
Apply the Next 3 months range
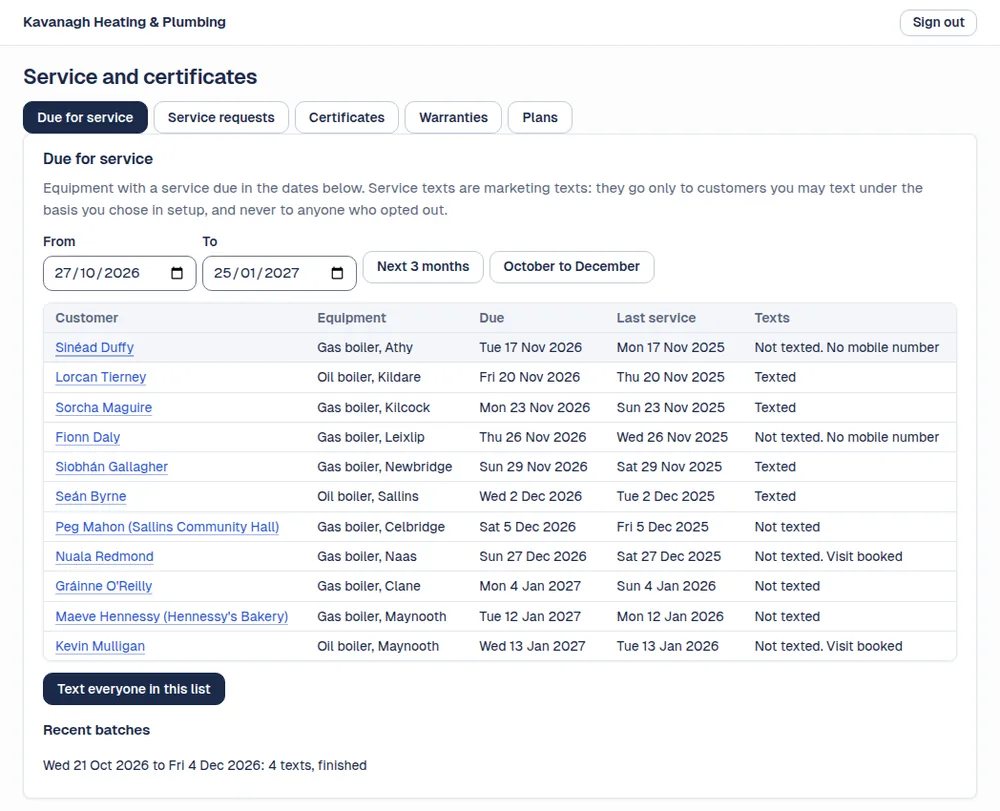(x=423, y=267)
